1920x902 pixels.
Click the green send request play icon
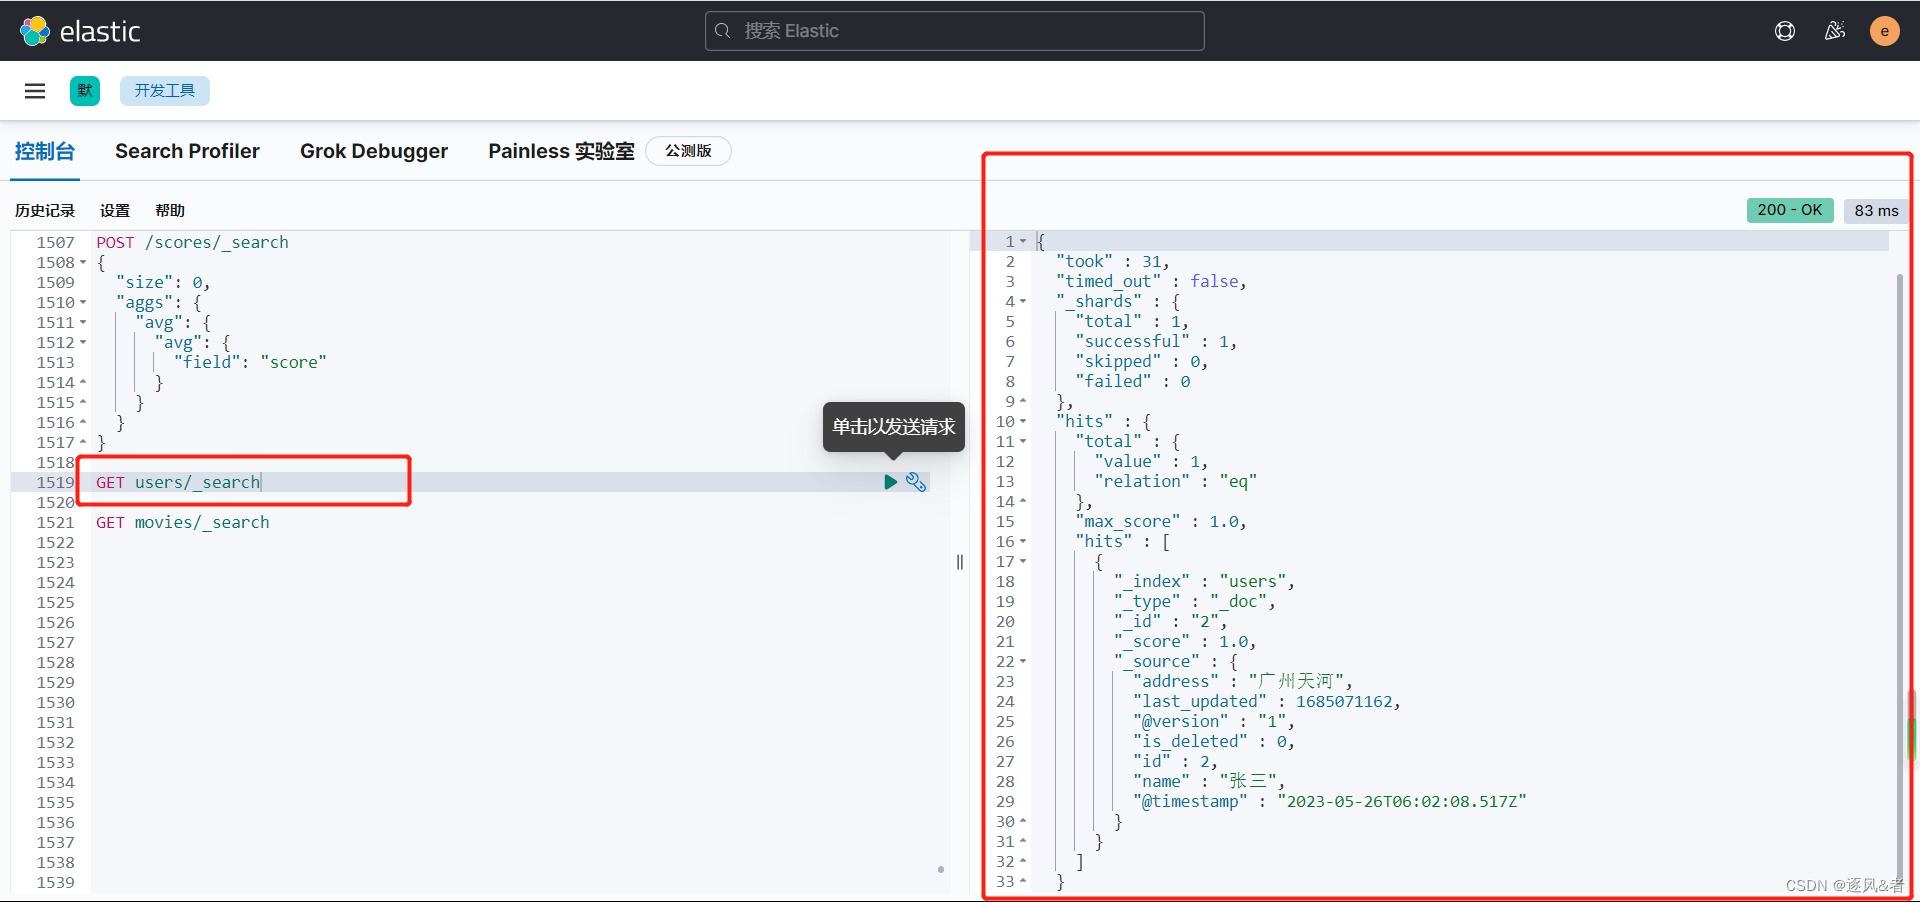(890, 482)
